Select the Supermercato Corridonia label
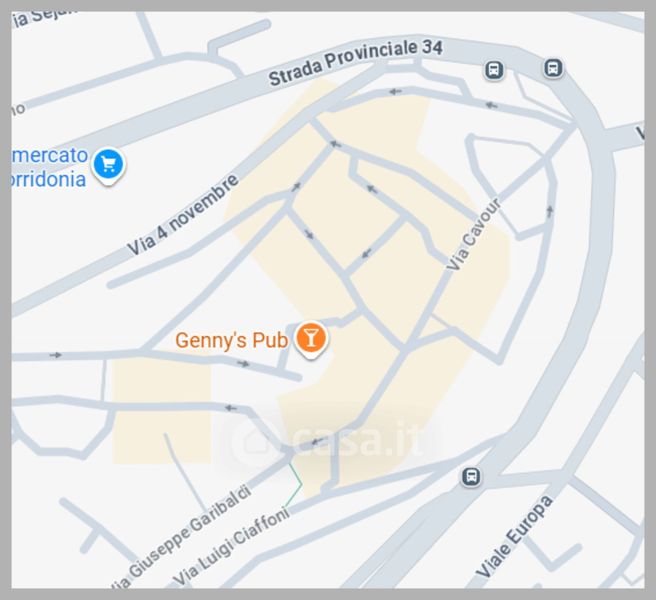The image size is (656, 600). [x=49, y=167]
